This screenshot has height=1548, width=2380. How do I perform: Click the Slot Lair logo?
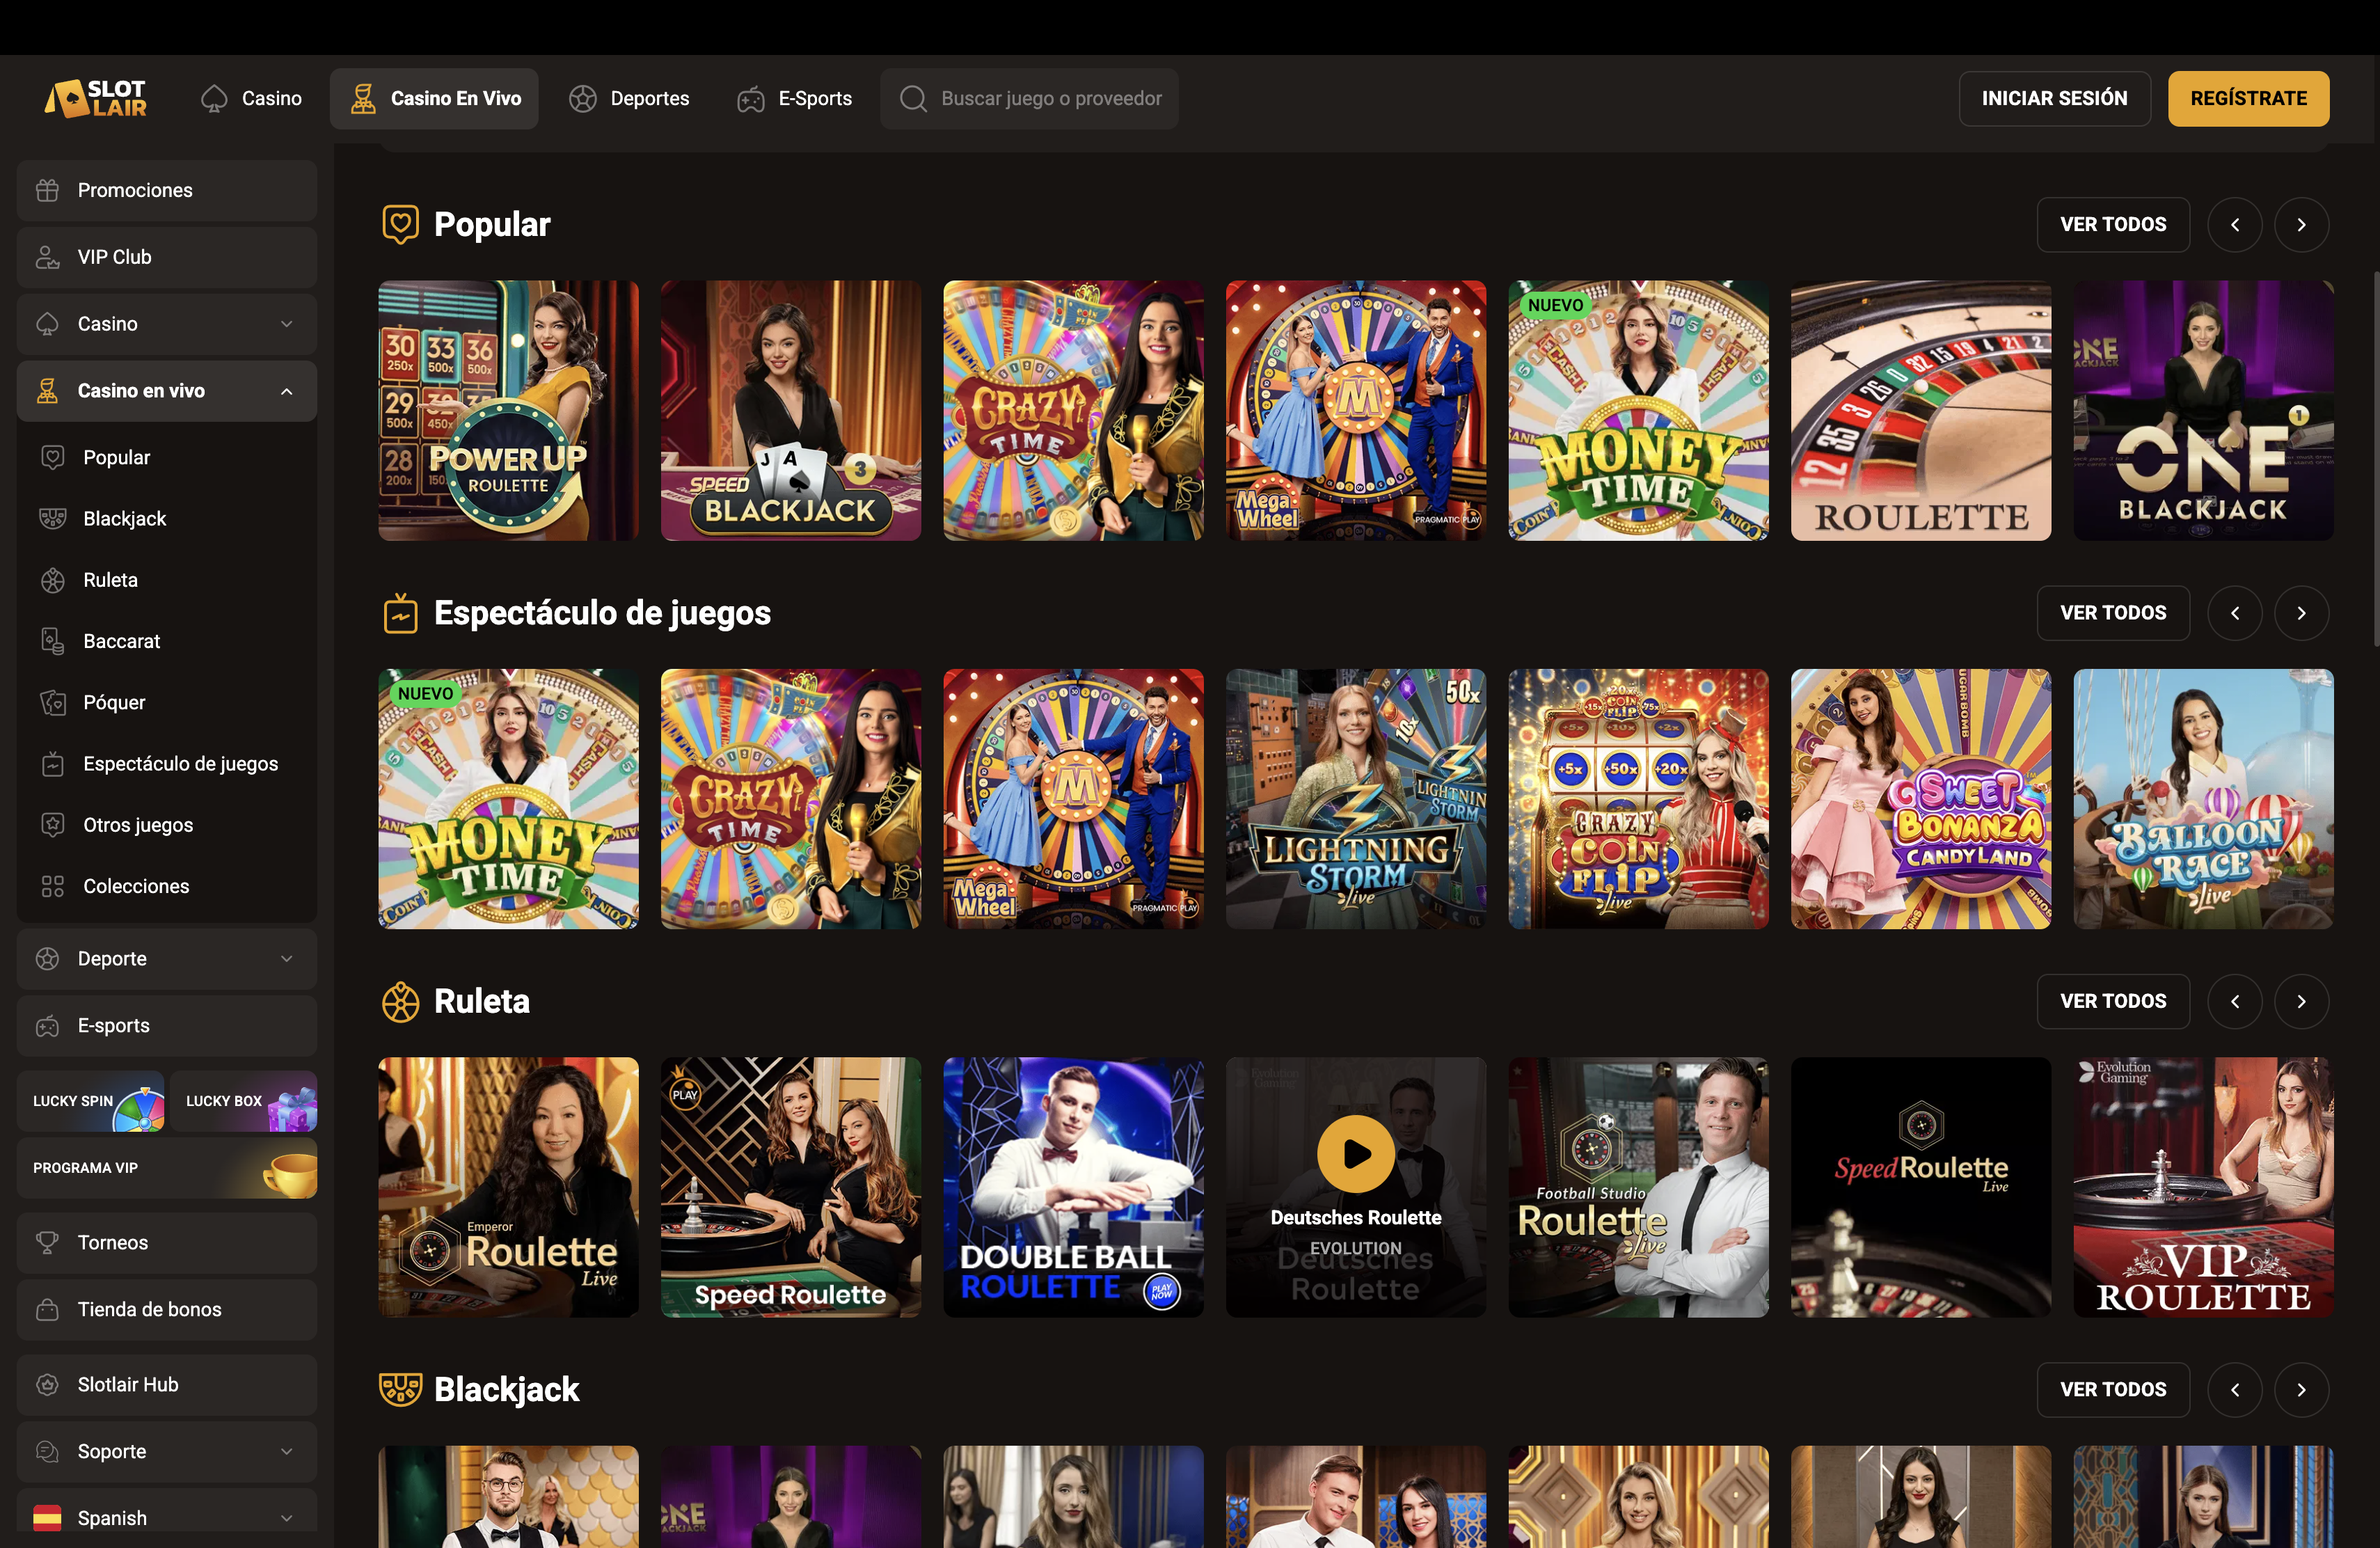96,98
